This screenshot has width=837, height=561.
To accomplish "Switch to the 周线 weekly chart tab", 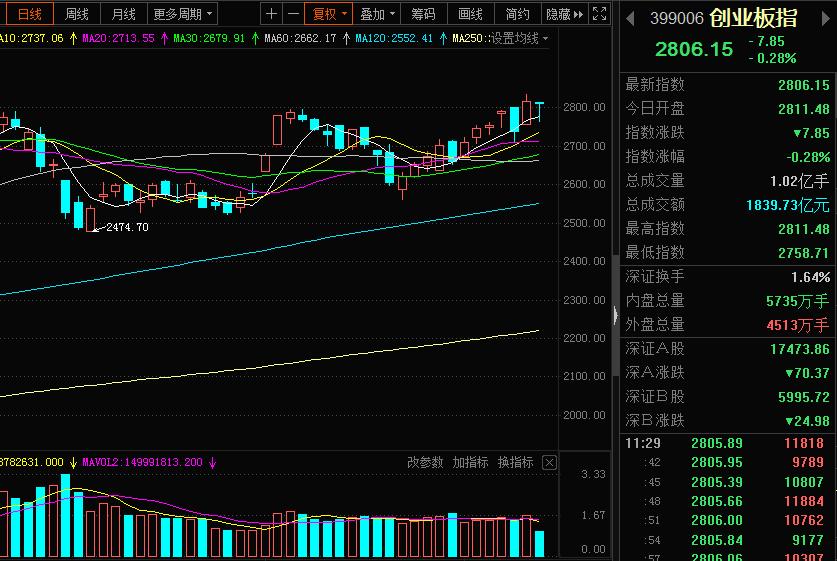I will 76,14.
